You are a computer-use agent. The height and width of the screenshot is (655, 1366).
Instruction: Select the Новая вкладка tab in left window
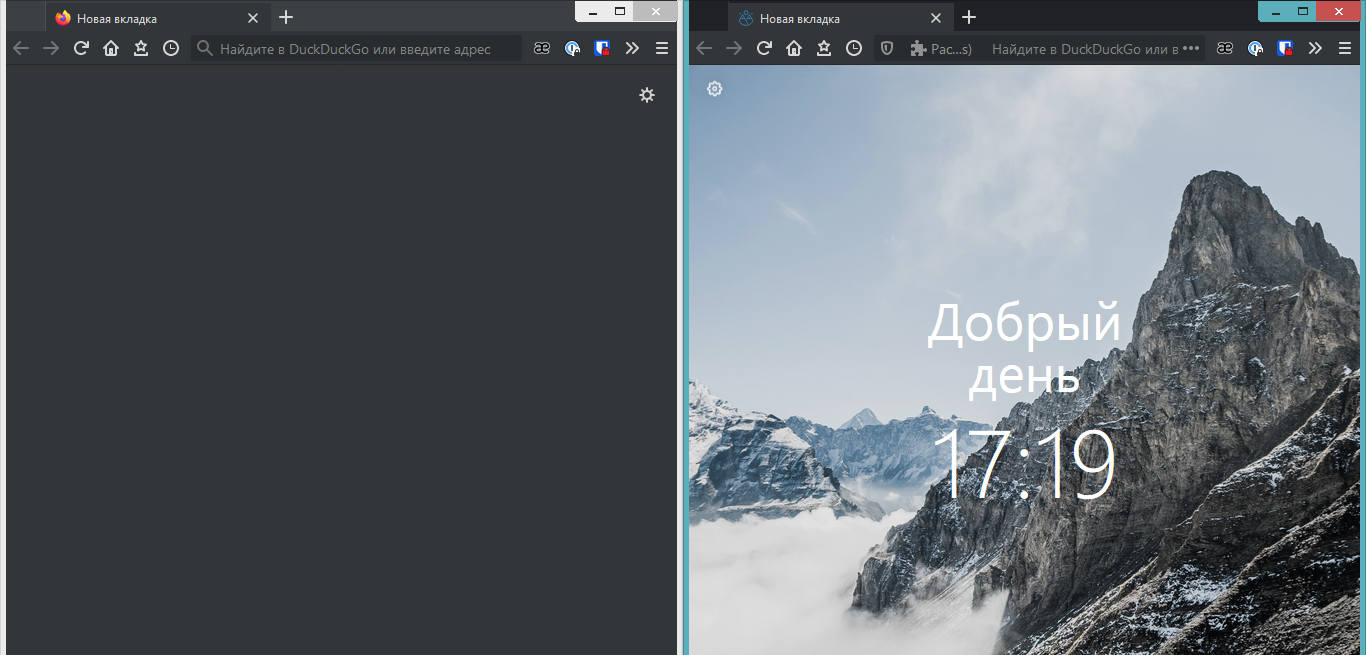[x=156, y=18]
